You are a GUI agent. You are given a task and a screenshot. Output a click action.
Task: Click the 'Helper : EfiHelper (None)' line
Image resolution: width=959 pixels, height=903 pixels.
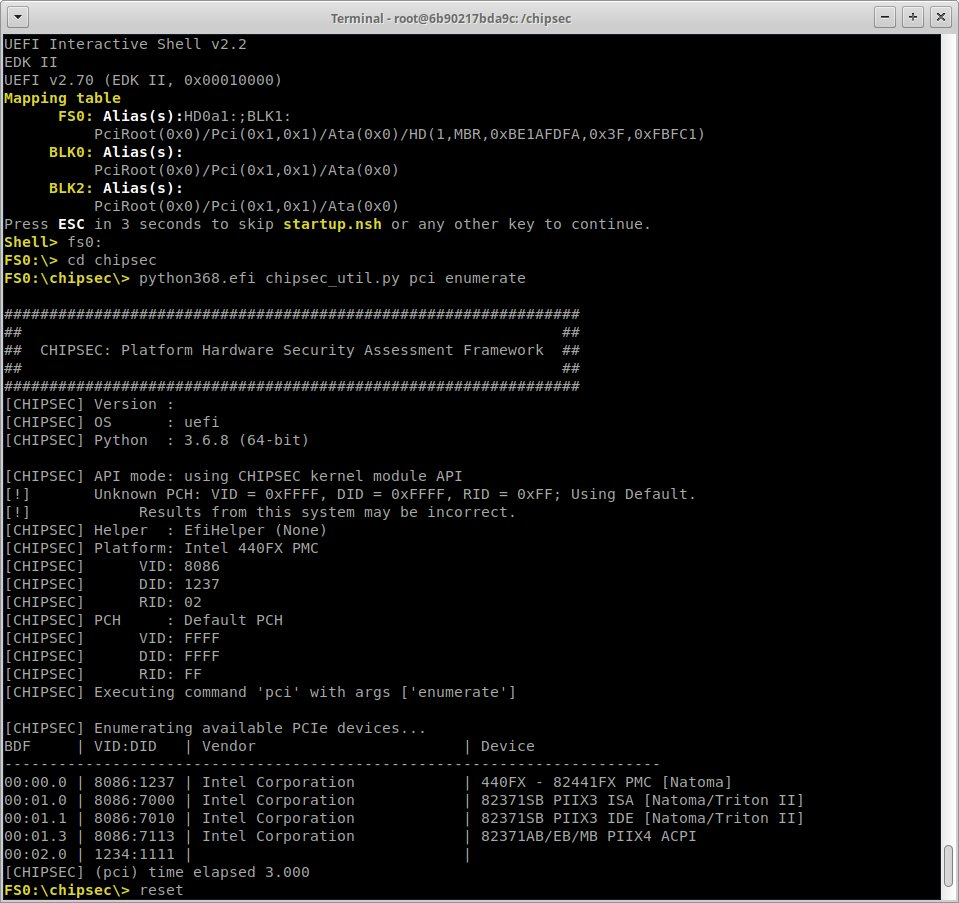click(166, 530)
